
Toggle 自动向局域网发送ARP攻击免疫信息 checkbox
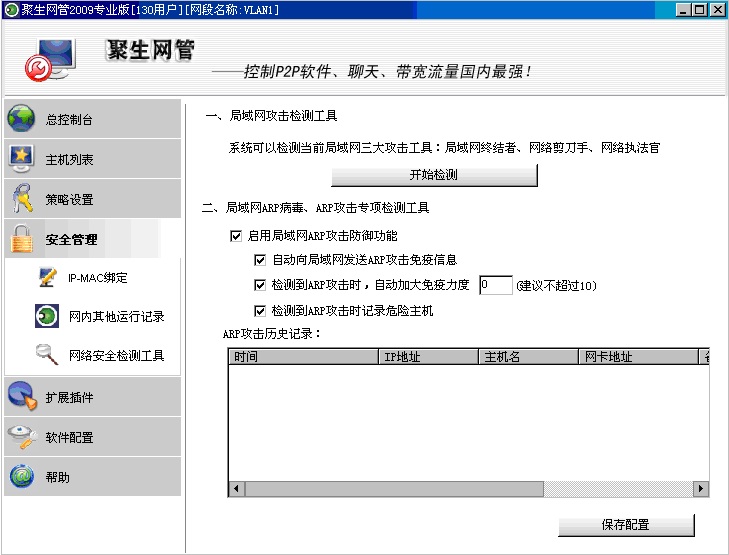click(x=260, y=260)
